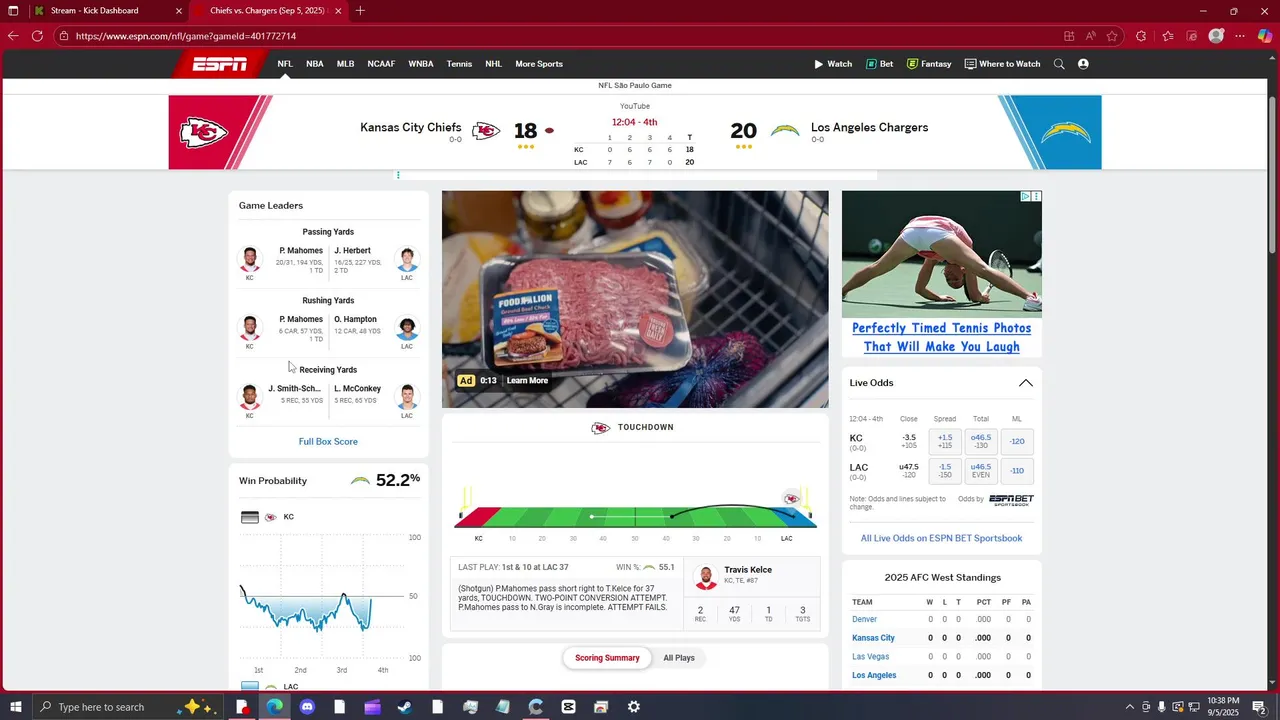This screenshot has height=720, width=1280.
Task: Open J. Herbert passing yards leader
Action: tap(352, 251)
